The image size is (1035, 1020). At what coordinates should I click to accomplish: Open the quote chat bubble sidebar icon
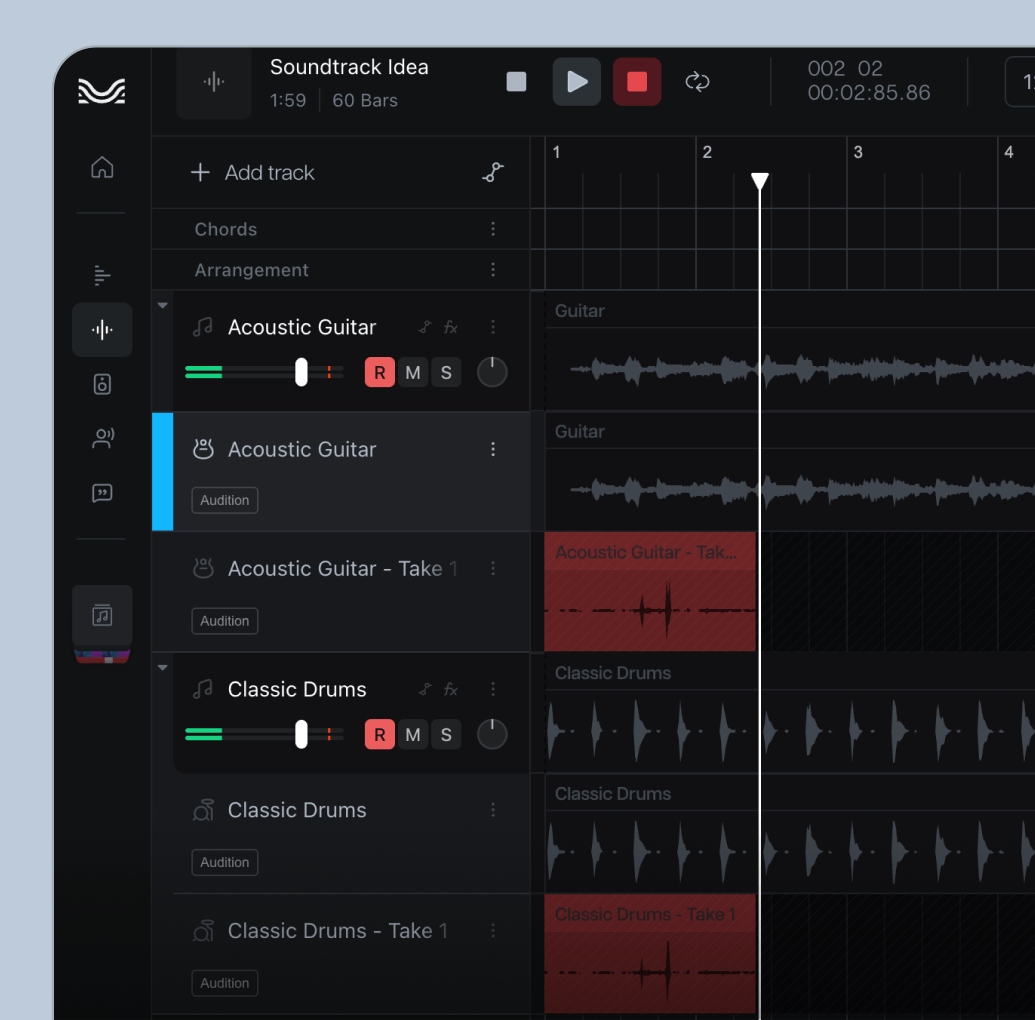tap(102, 493)
